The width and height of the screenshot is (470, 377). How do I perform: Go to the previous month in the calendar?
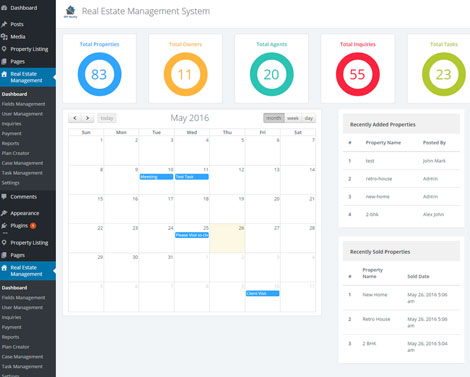(x=75, y=118)
